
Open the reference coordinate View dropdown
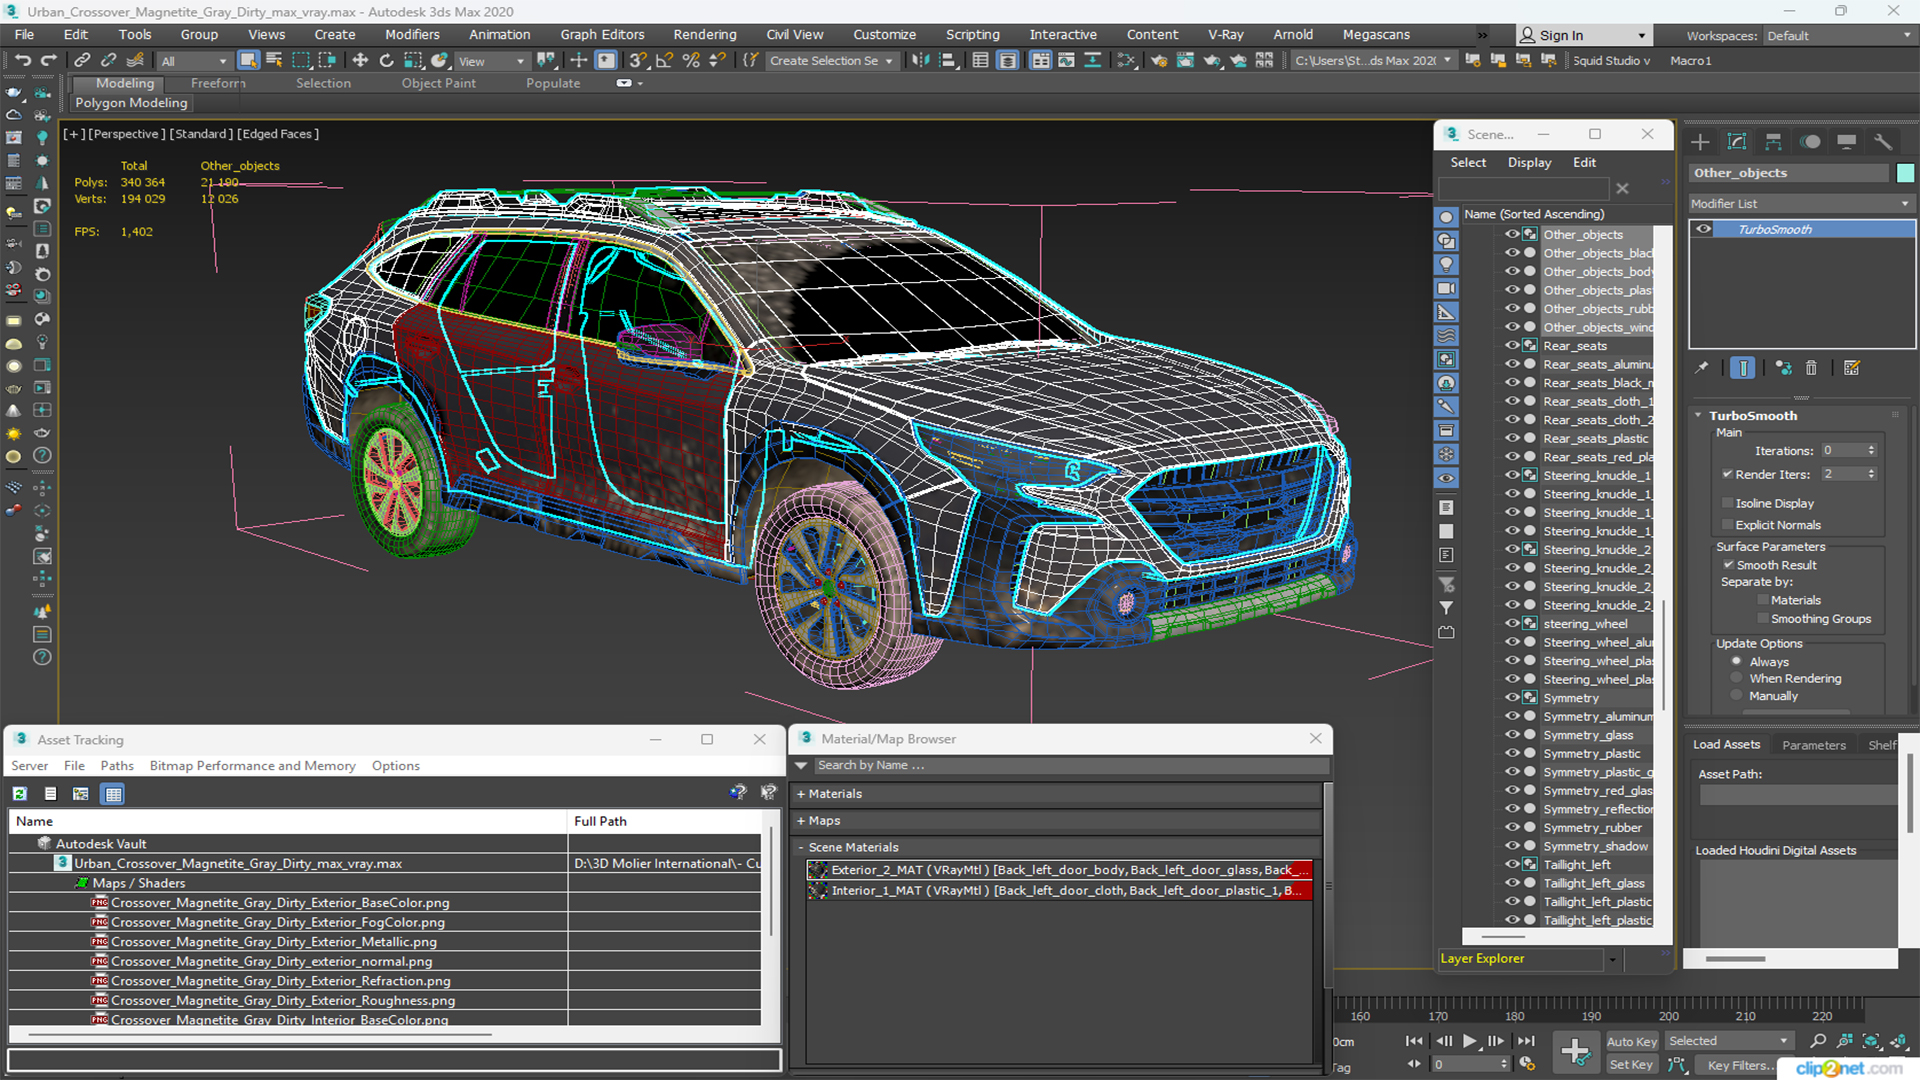pos(491,61)
